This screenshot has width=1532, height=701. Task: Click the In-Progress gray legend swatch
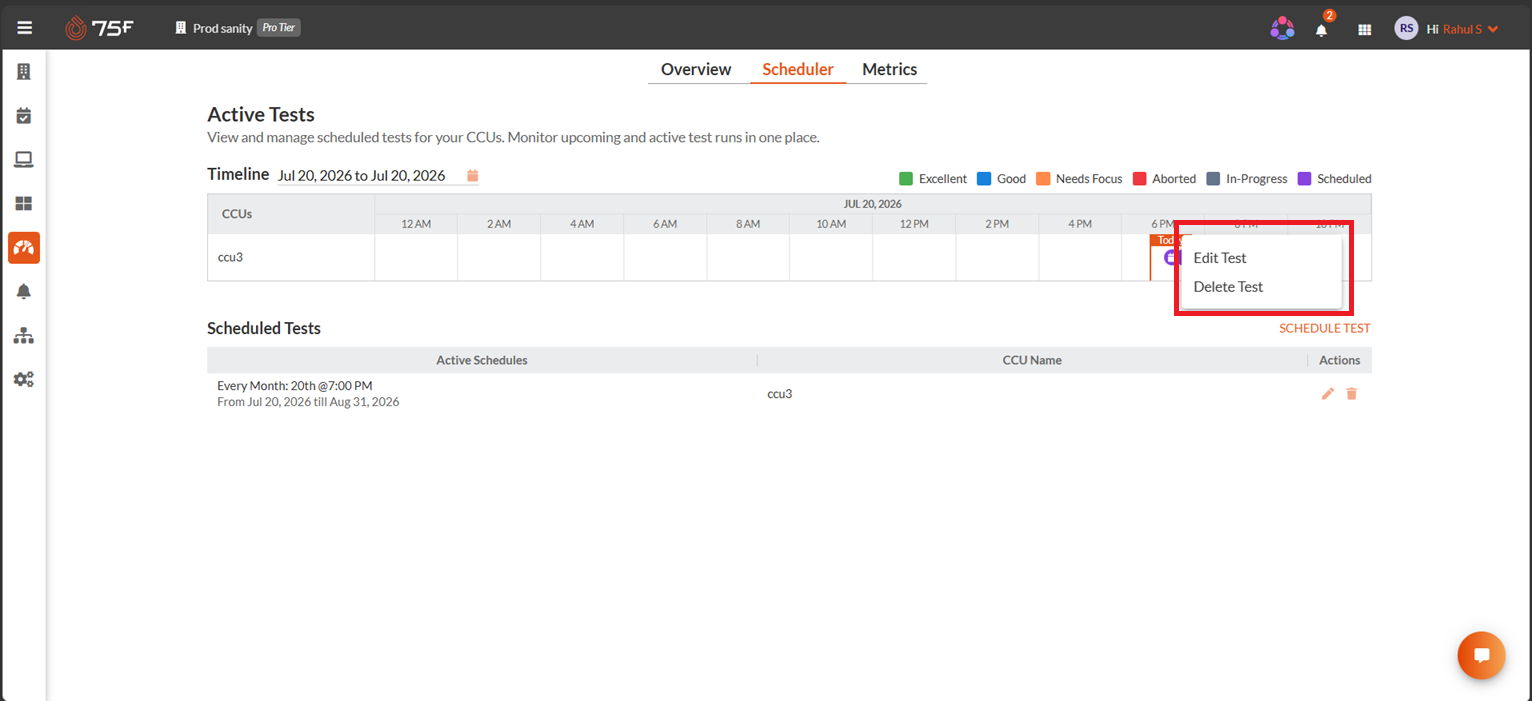tap(1213, 179)
